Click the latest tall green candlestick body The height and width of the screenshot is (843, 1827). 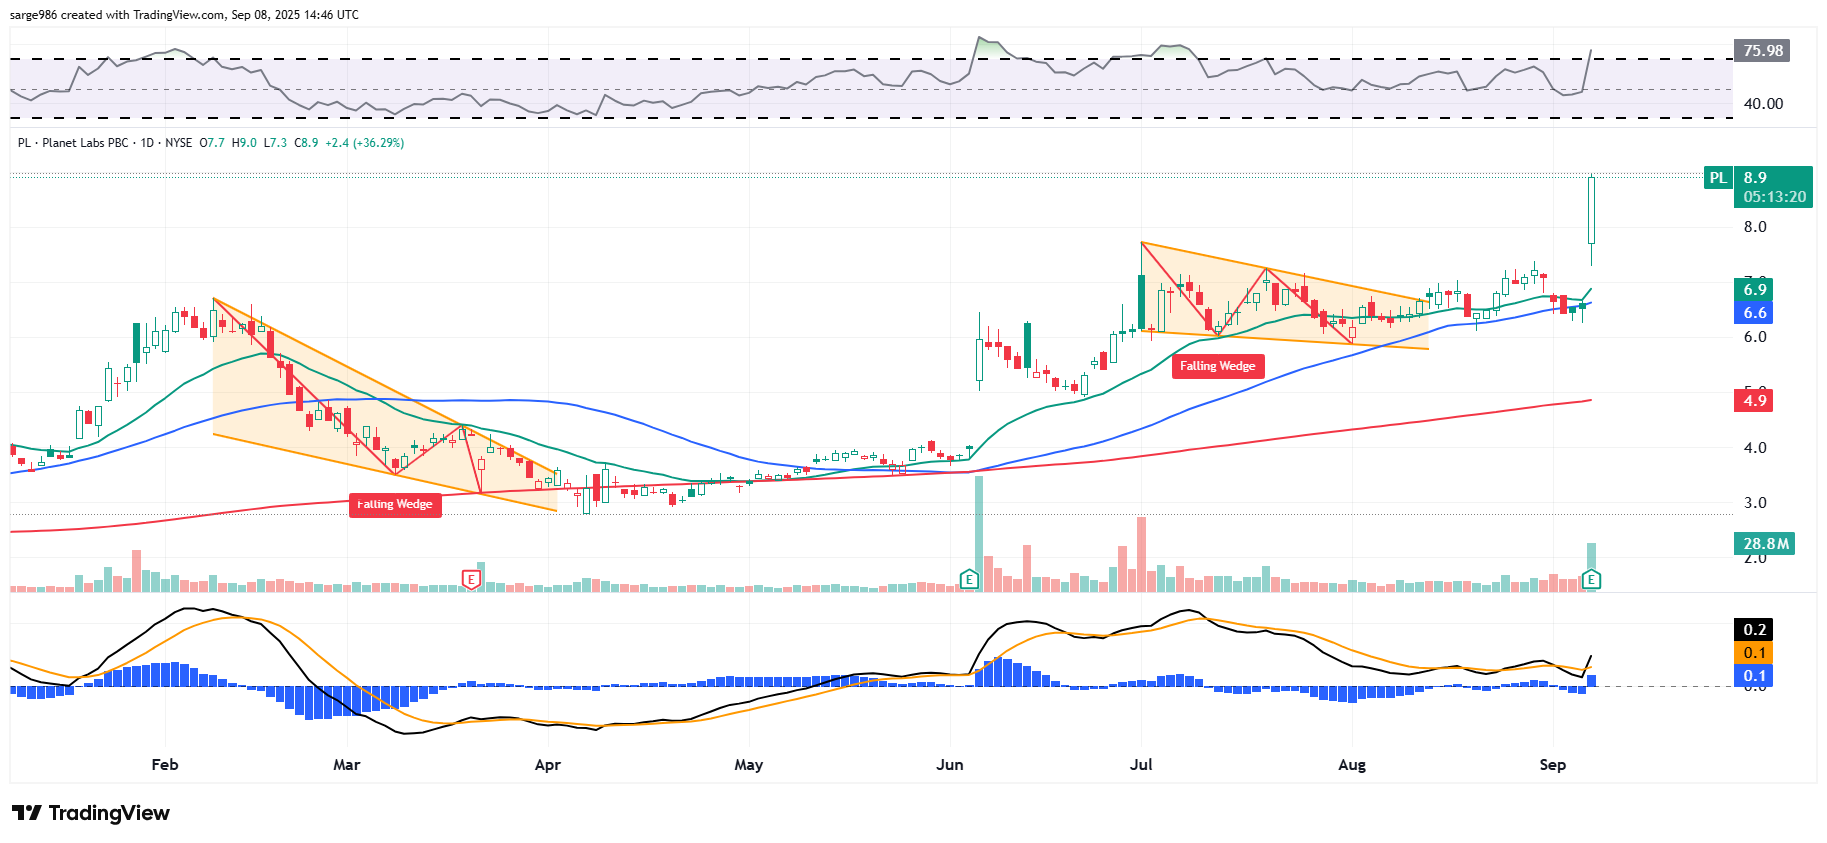[x=1591, y=210]
